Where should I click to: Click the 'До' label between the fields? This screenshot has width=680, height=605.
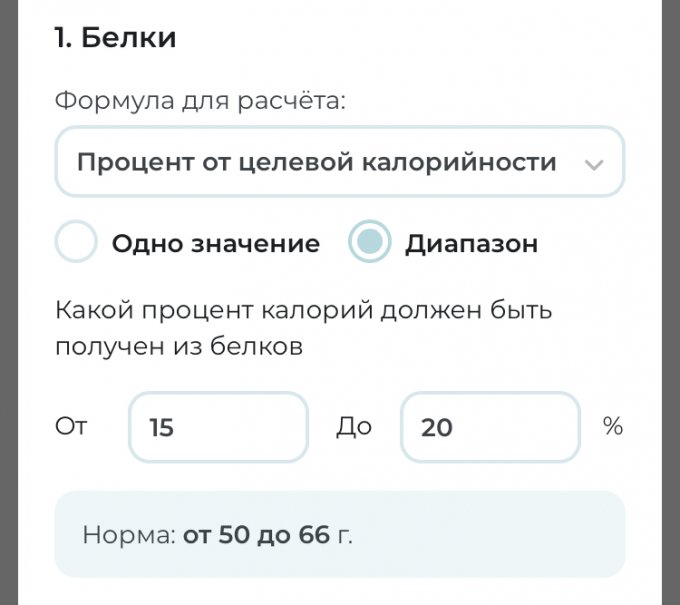(x=354, y=426)
